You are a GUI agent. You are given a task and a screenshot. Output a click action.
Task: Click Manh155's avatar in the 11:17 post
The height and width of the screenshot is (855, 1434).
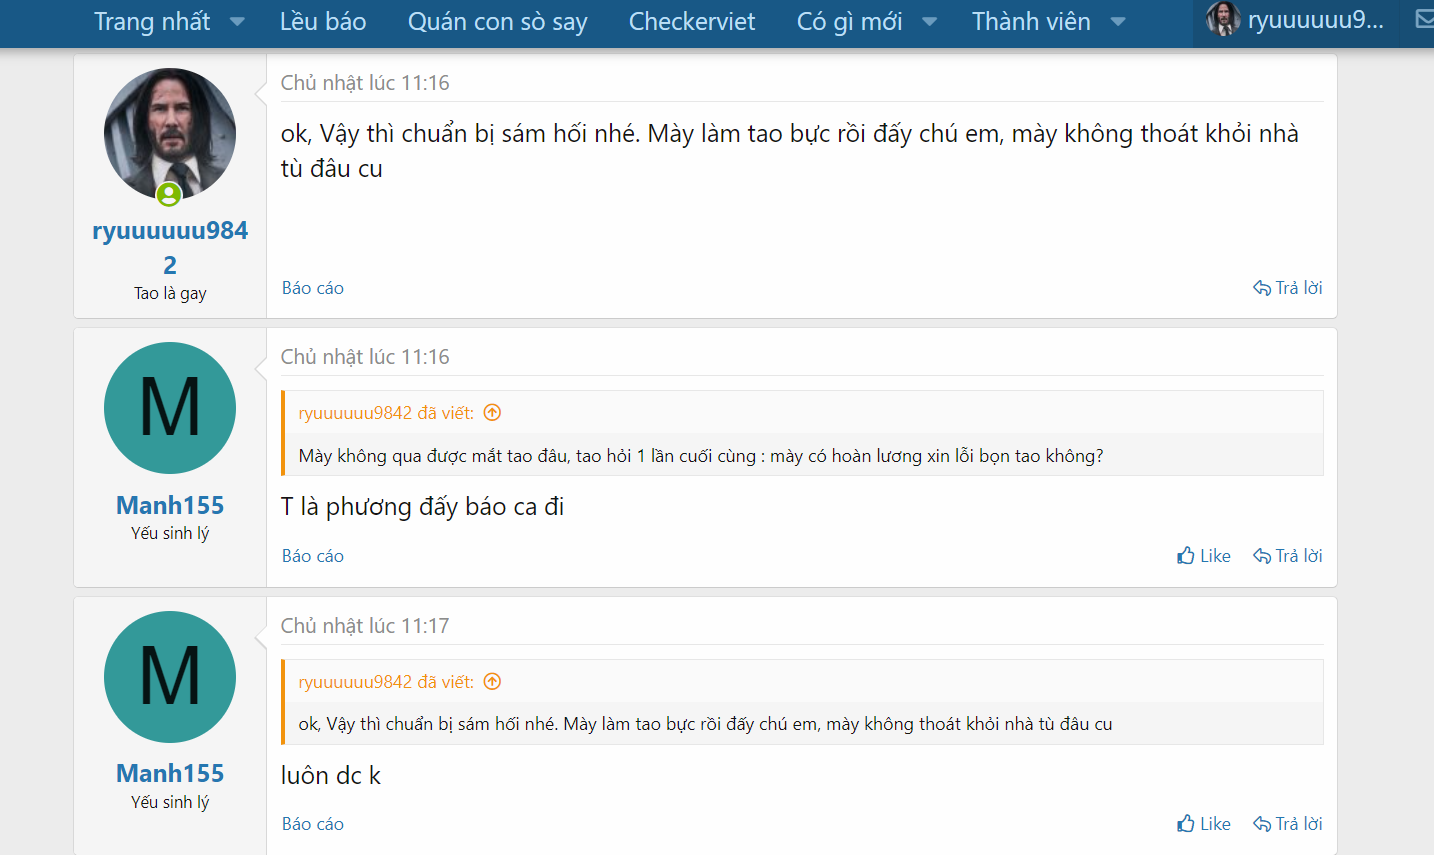coord(170,677)
